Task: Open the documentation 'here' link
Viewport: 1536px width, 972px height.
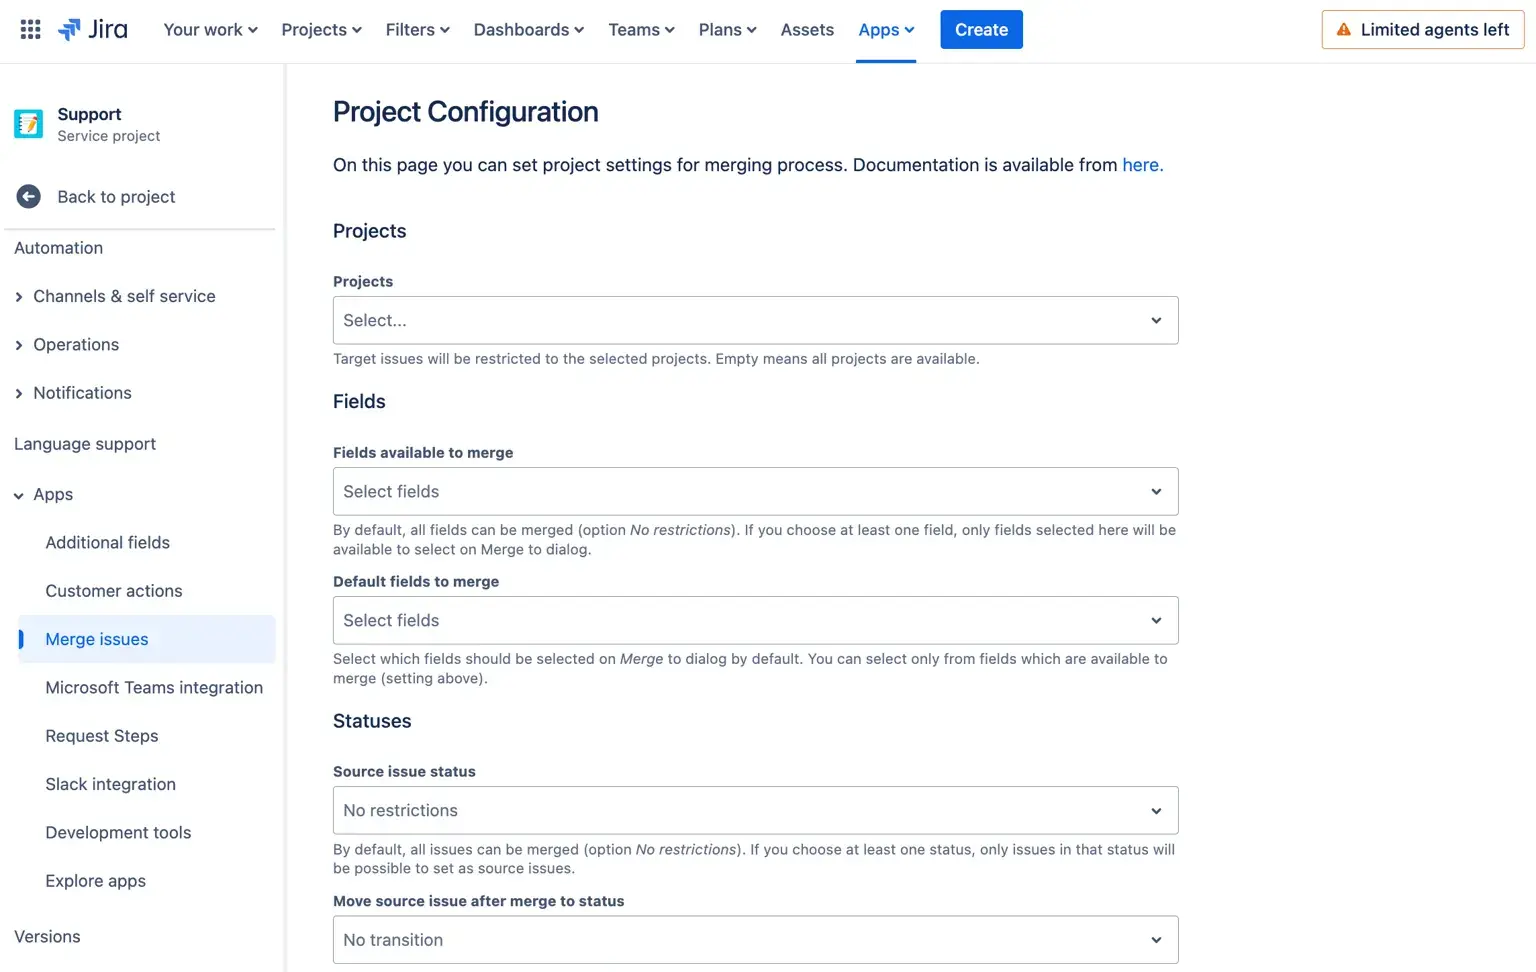Action: [x=1142, y=165]
